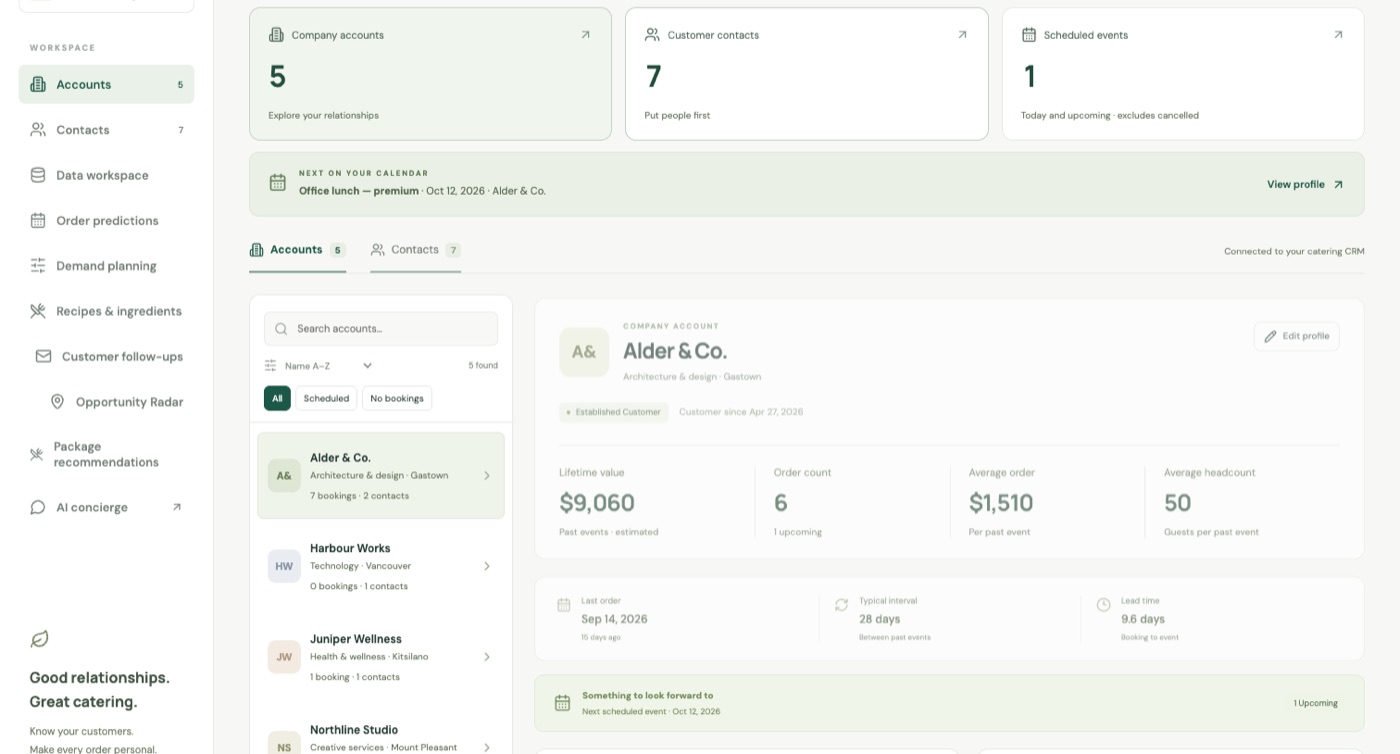Select the All filter chip
The width and height of the screenshot is (1400, 754).
click(x=277, y=398)
